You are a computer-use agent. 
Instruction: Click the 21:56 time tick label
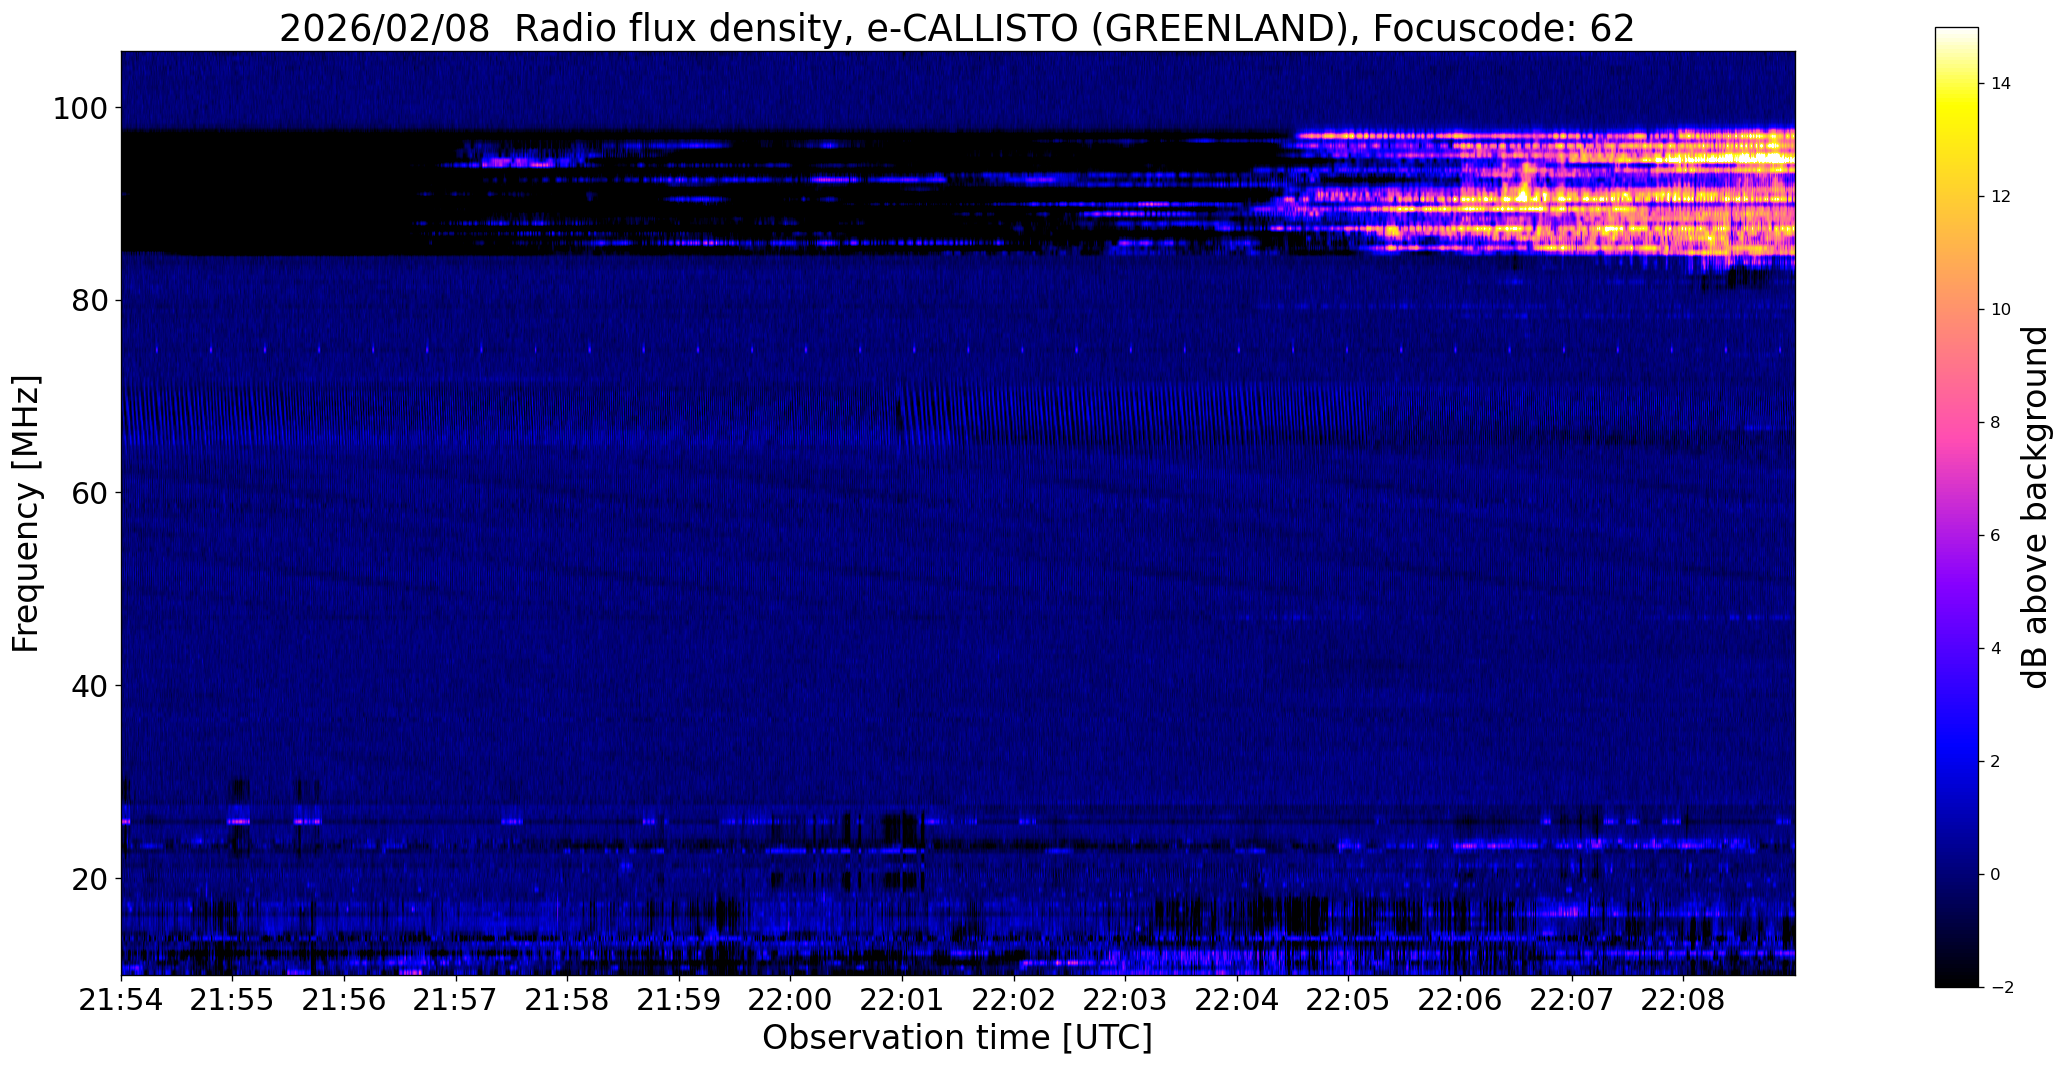pyautogui.click(x=344, y=999)
